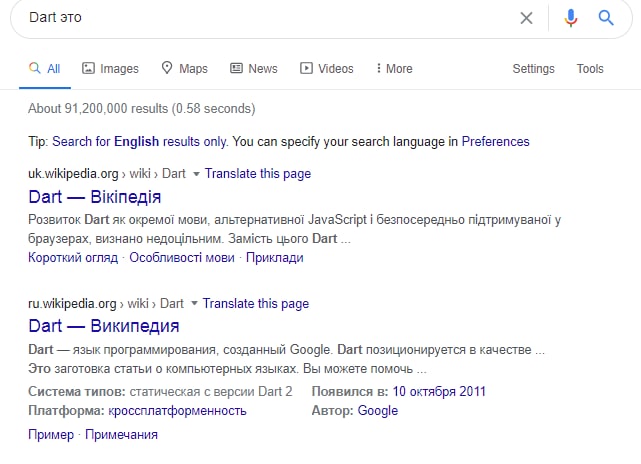Image resolution: width=641 pixels, height=464 pixels.
Task: Click 'About 91,200,000 results' text
Action: [x=141, y=109]
